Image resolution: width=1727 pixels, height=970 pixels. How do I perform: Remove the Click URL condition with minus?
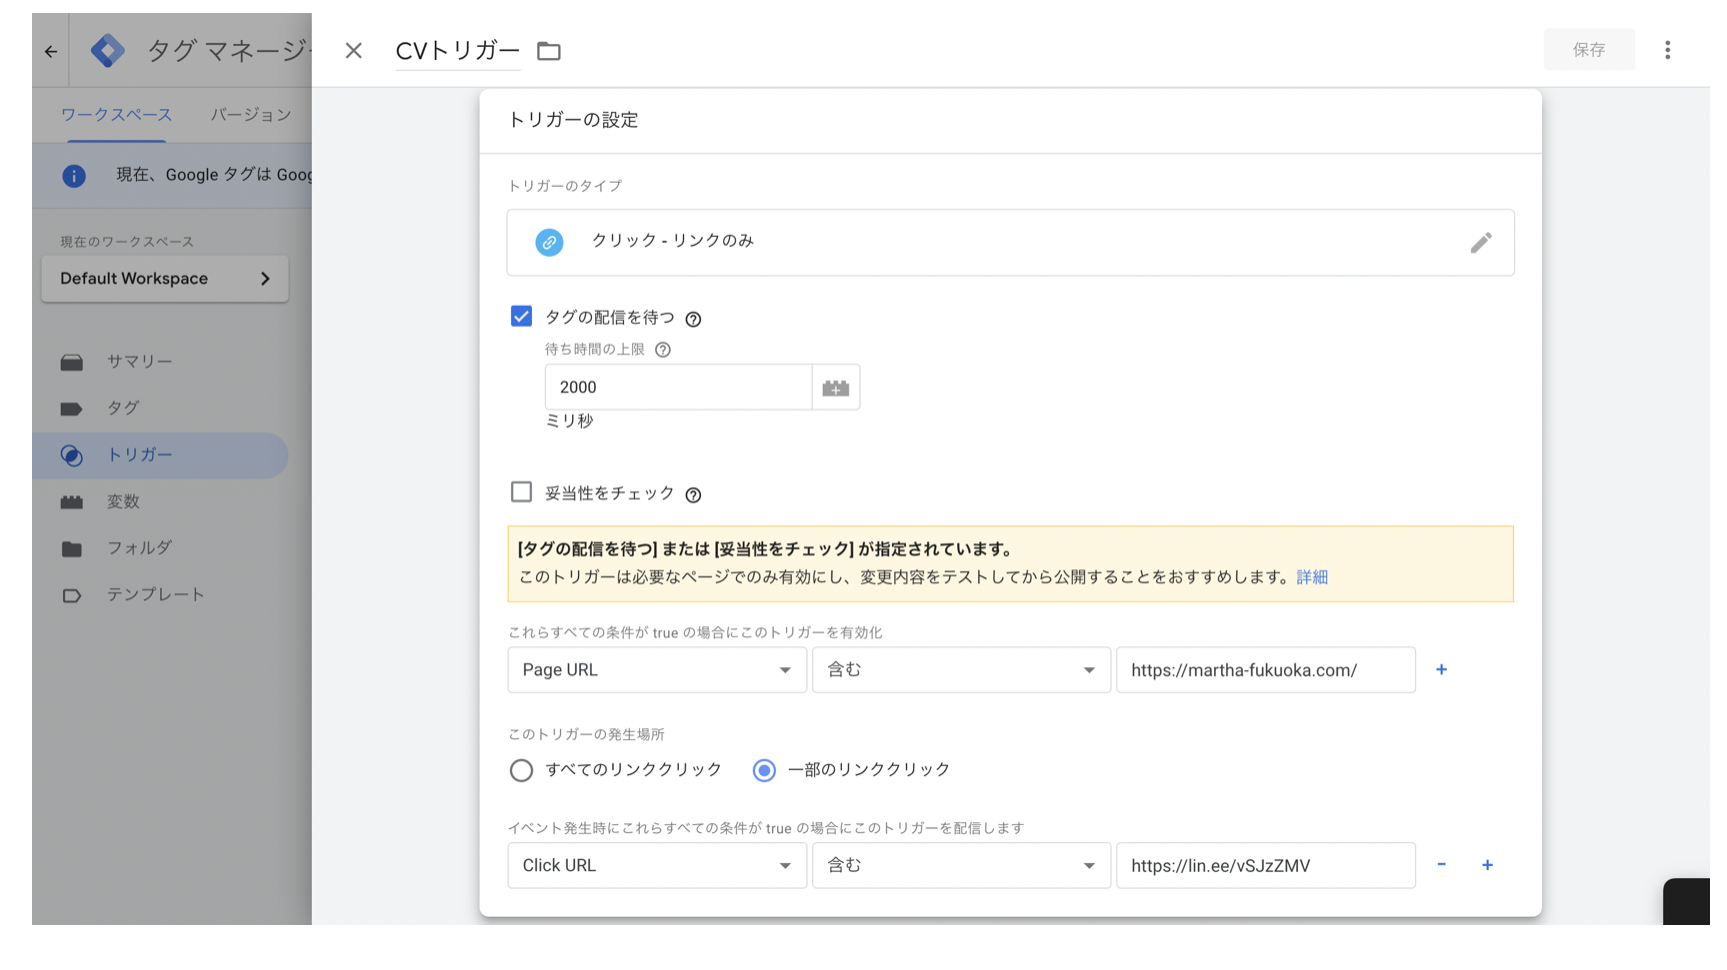1441,865
